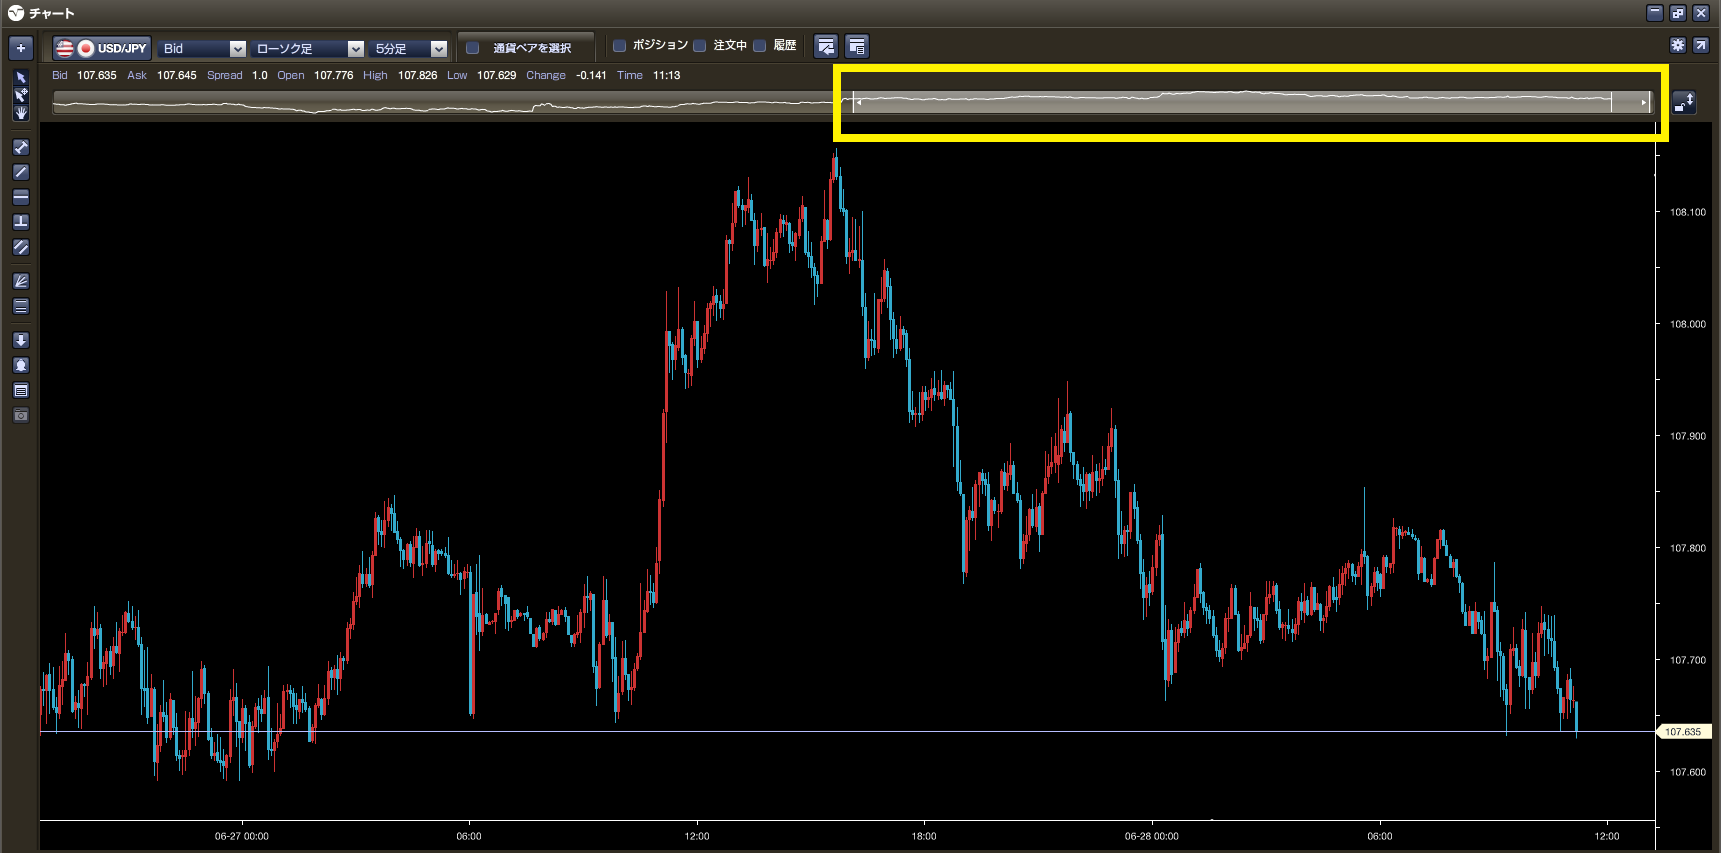Click the plus button to add chart
The image size is (1721, 853).
21,48
